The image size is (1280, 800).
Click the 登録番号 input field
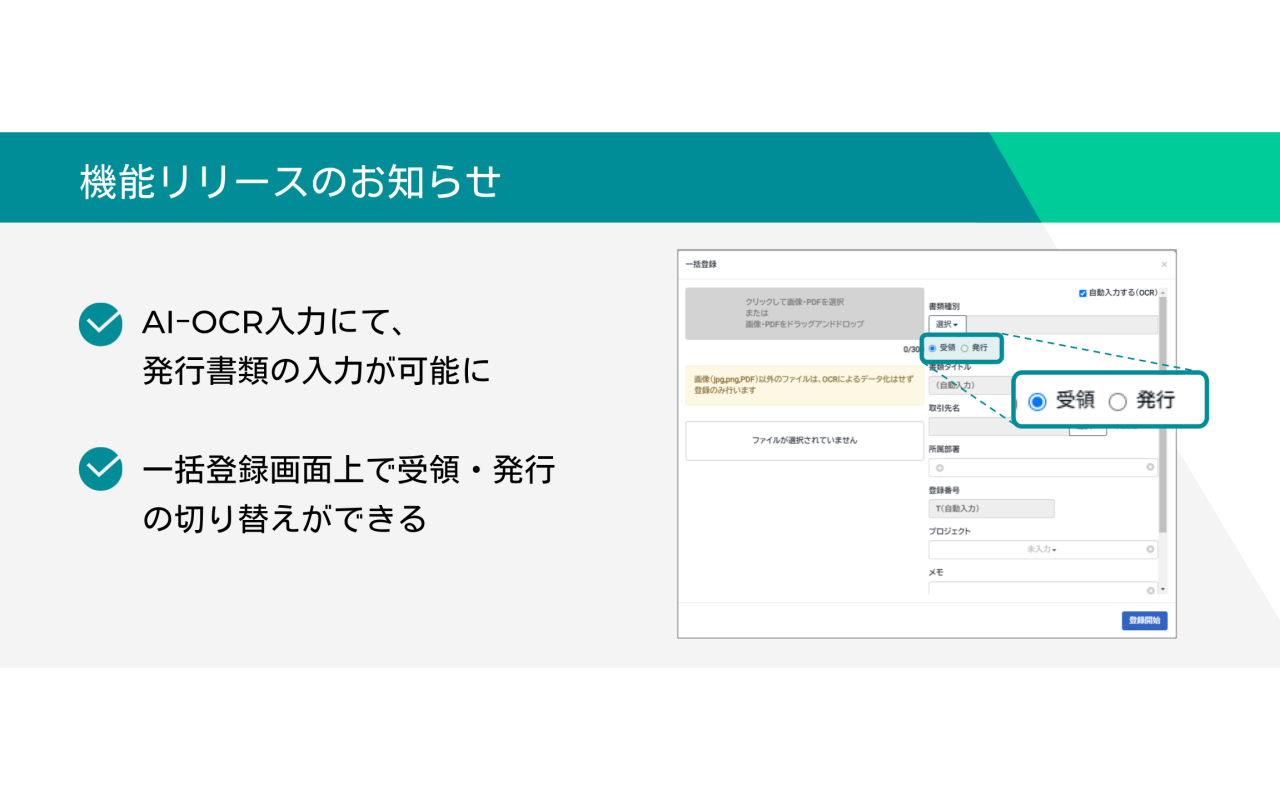(991, 509)
